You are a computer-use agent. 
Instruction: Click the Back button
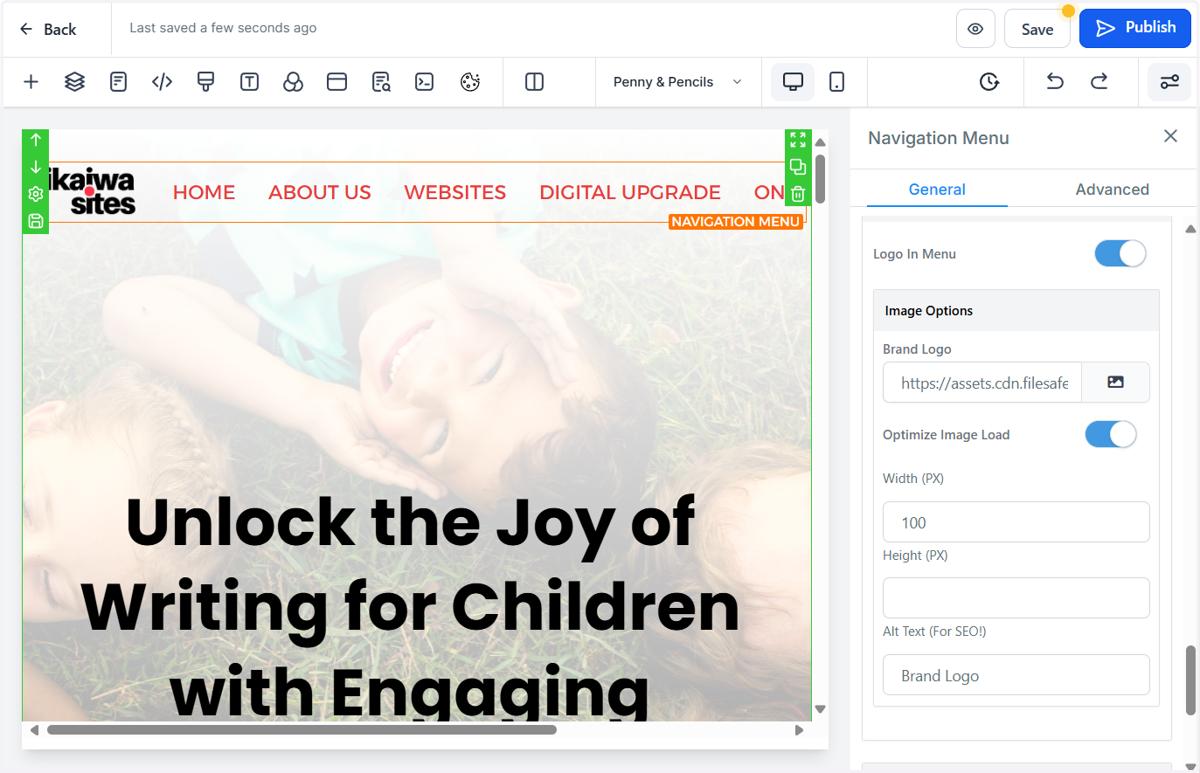coord(48,29)
